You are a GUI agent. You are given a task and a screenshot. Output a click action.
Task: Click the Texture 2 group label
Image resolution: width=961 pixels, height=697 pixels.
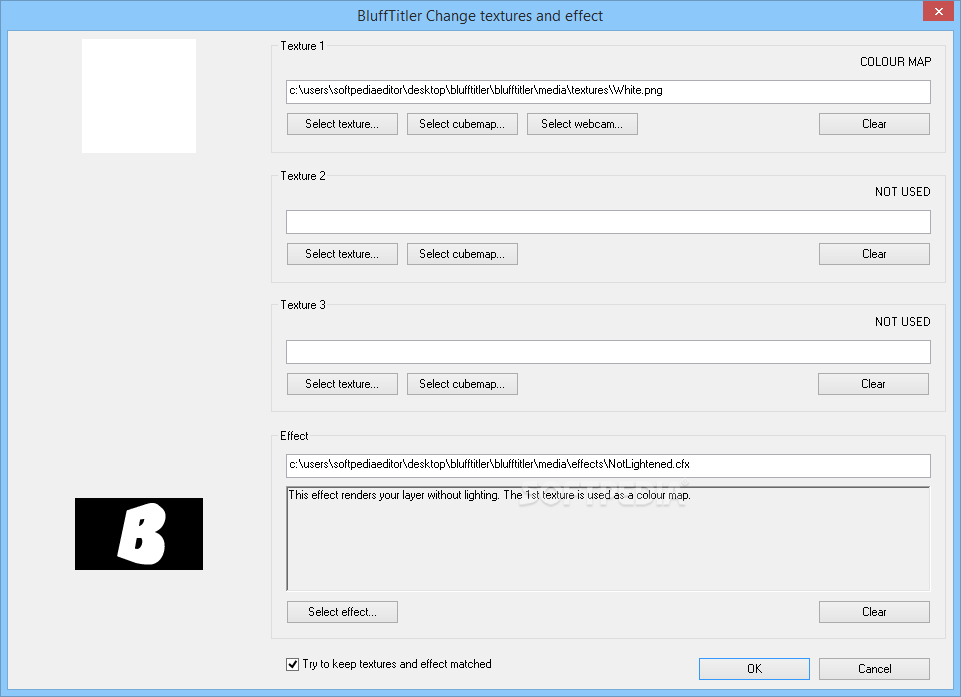303,176
